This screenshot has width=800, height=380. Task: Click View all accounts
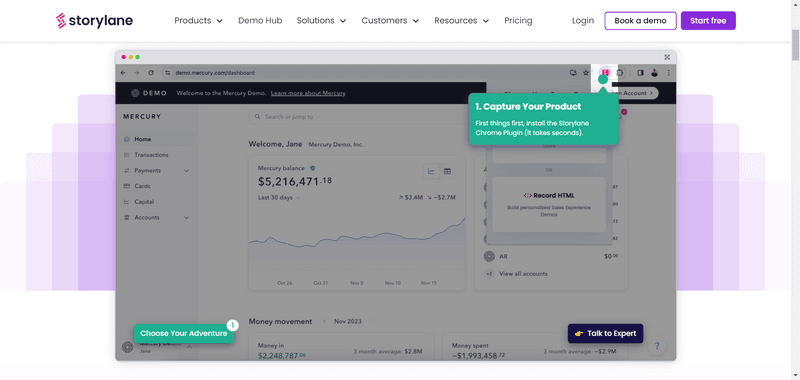(523, 274)
